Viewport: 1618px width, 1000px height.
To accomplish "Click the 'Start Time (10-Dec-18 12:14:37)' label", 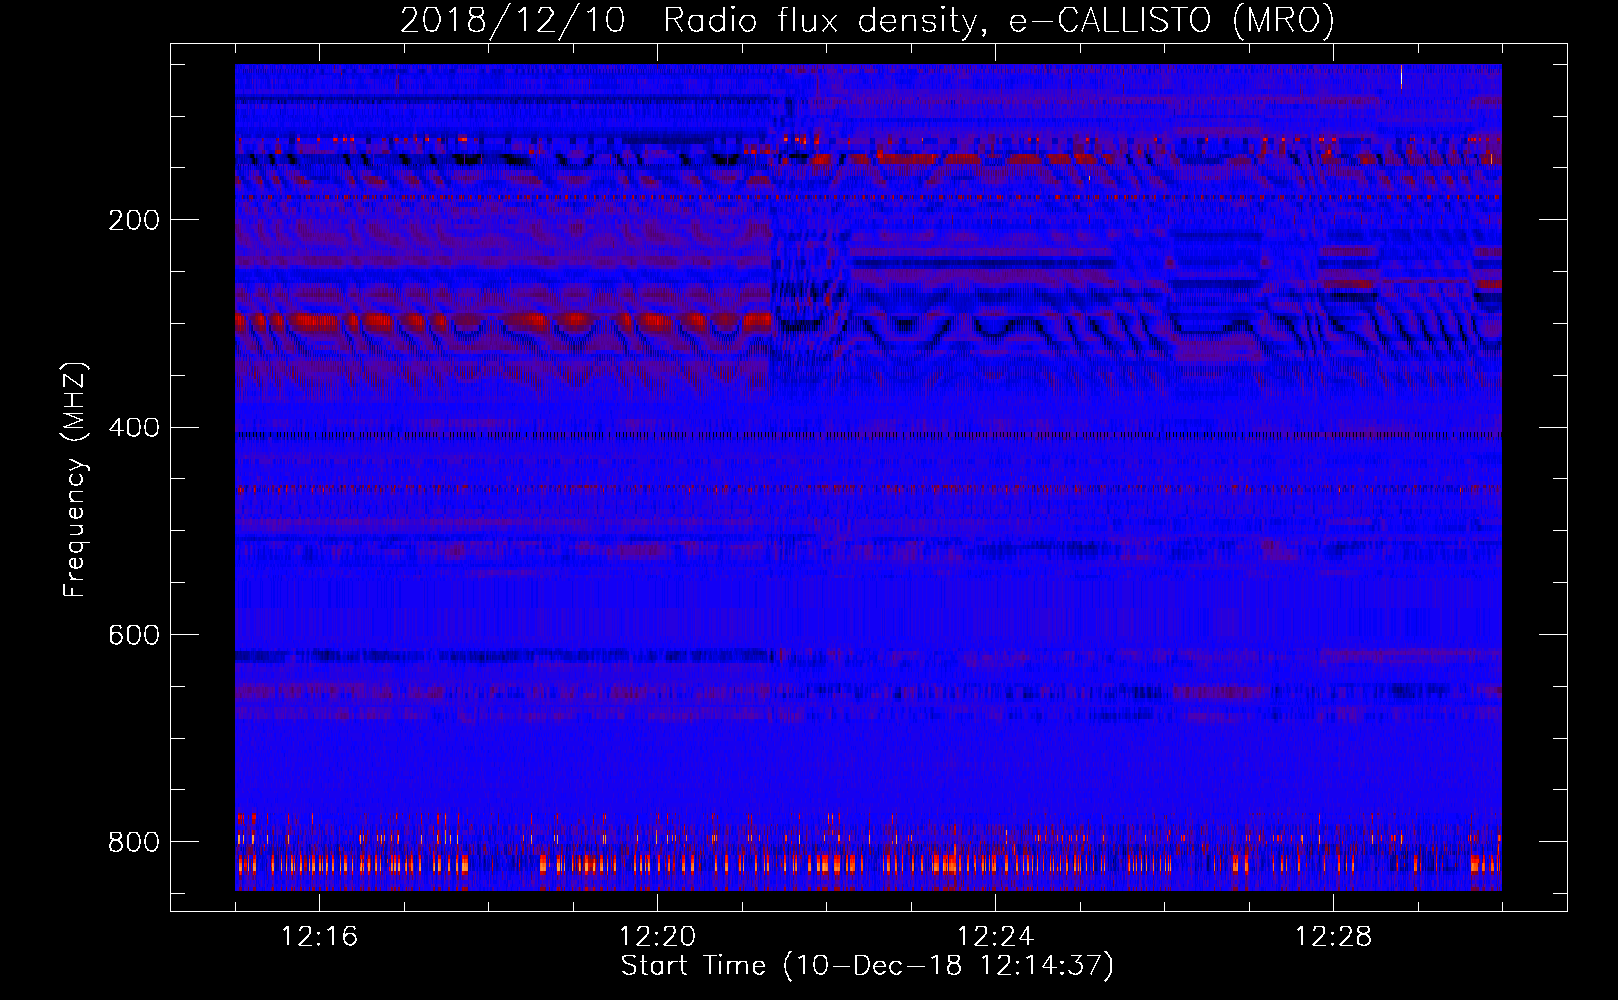I will click(x=867, y=966).
